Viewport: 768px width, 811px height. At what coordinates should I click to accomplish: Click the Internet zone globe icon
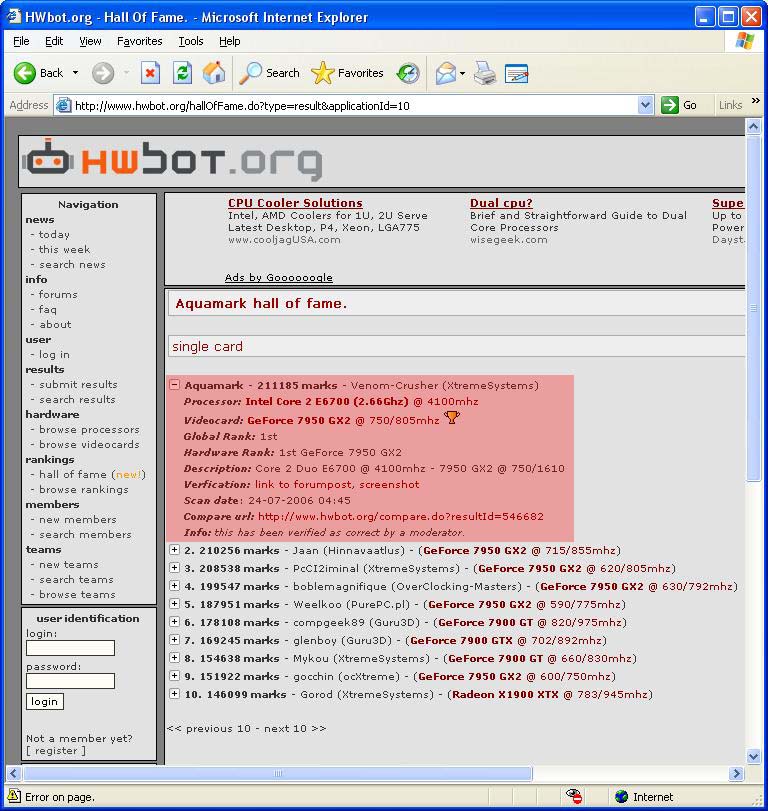pyautogui.click(x=622, y=797)
